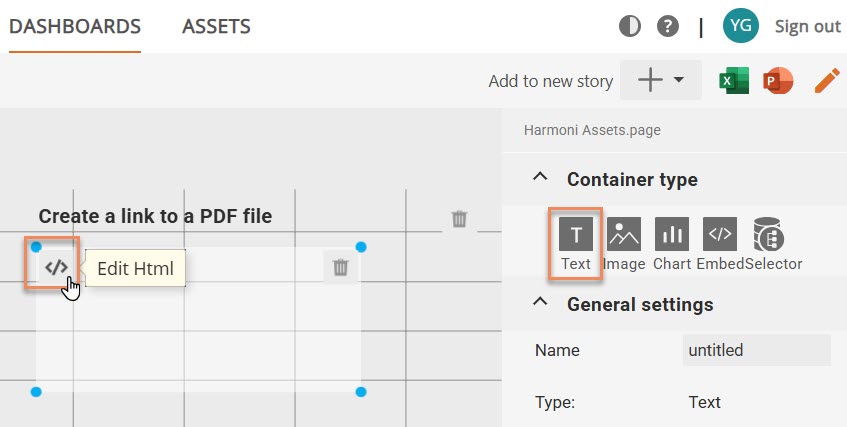
Task: Collapse the General settings section
Action: point(540,302)
